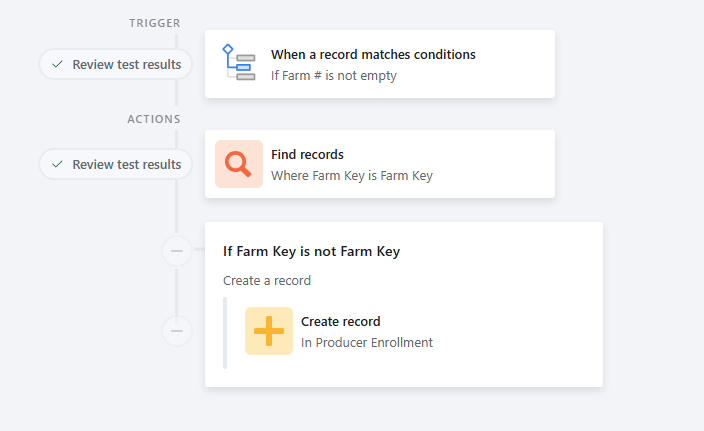Click the 'In Producer Enrollment' table text
The height and width of the screenshot is (431, 704).
tap(366, 343)
